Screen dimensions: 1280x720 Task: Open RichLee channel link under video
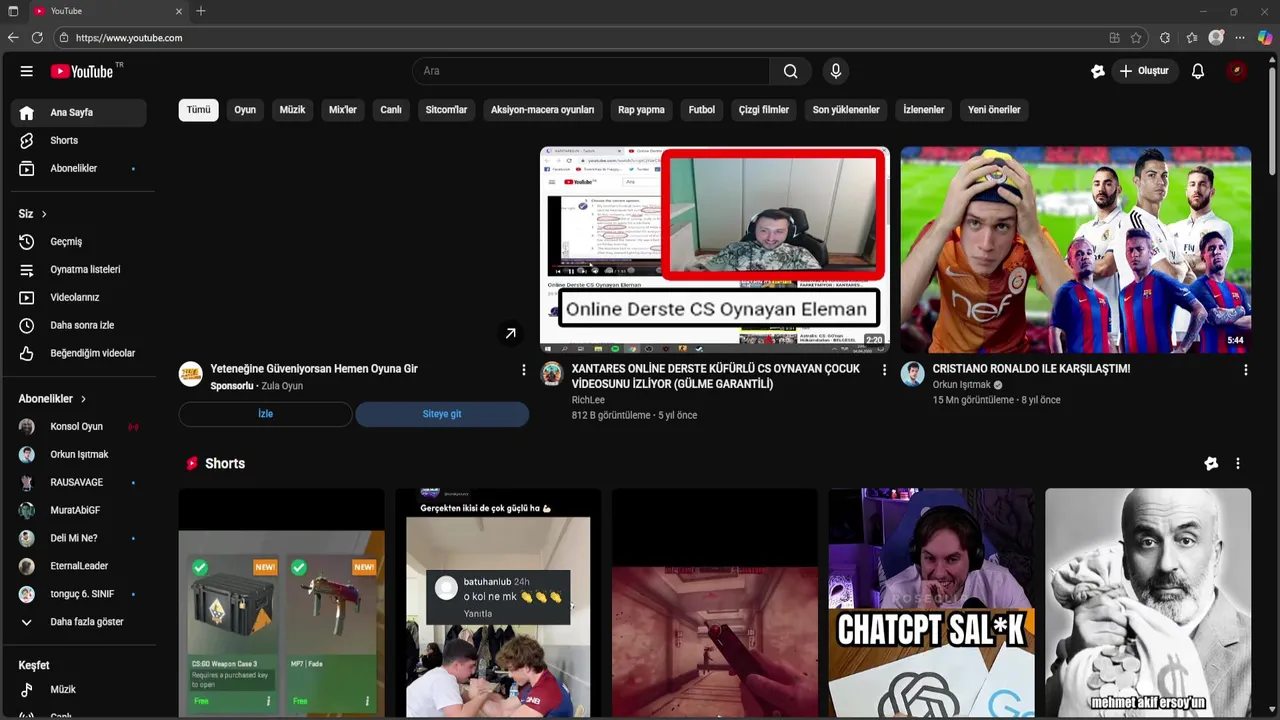click(x=588, y=400)
